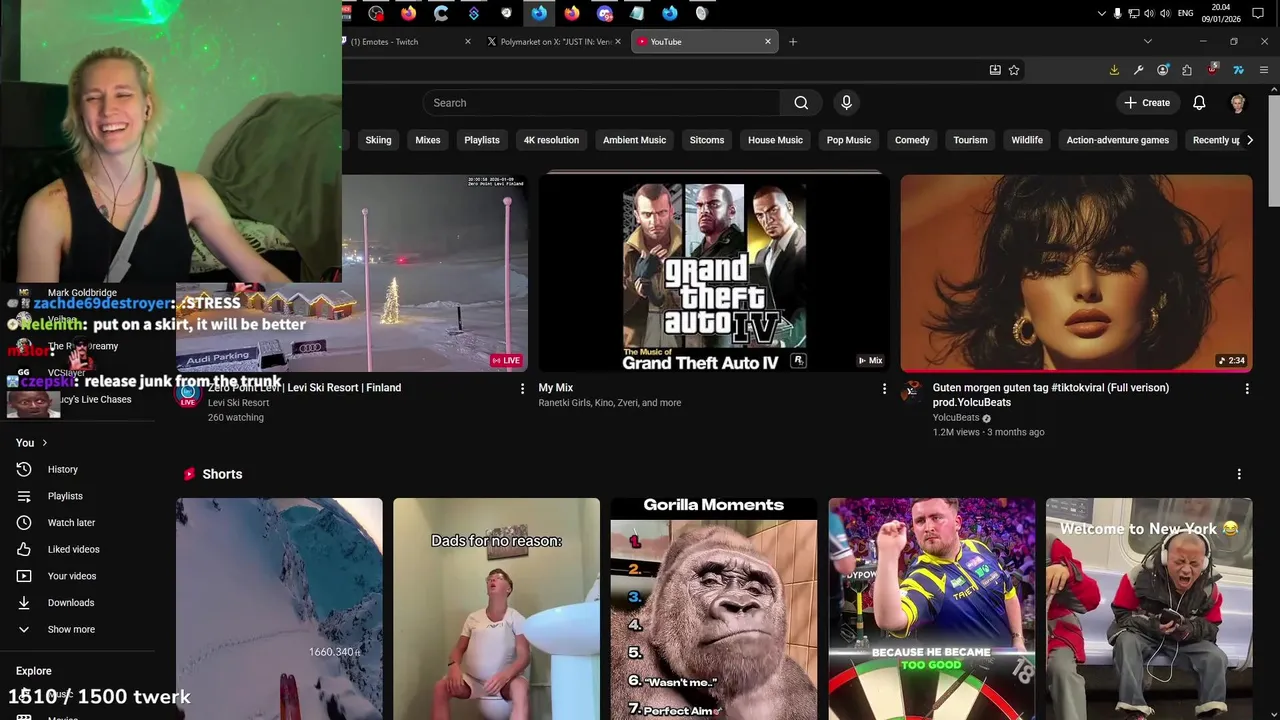Viewport: 1280px width, 720px height.
Task: Click the taskbar microphone tray icon
Action: point(1117,13)
